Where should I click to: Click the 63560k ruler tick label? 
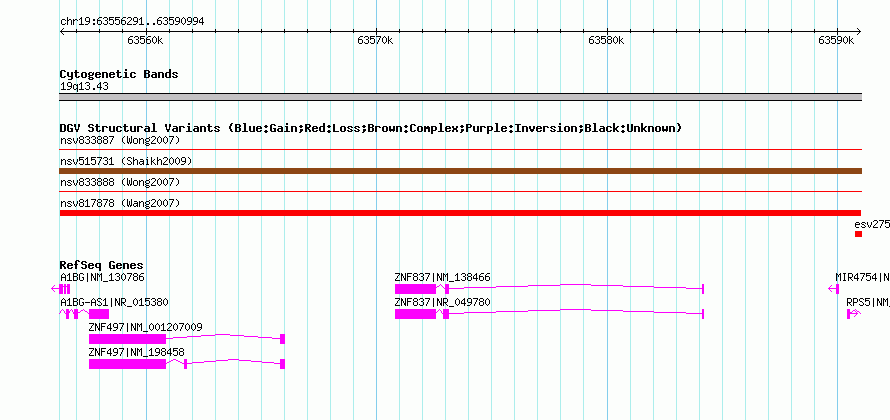pyautogui.click(x=145, y=40)
